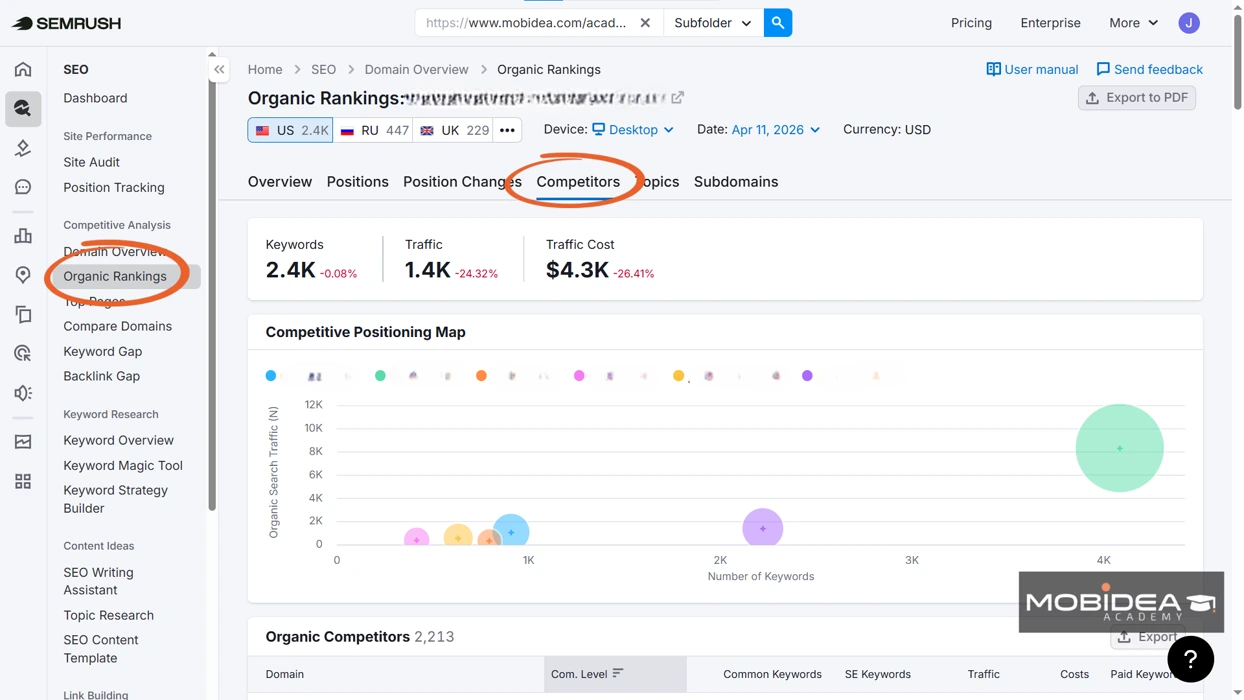Open the SEO toolkit icon in the sidebar
The image size is (1244, 700).
pyautogui.click(x=22, y=108)
